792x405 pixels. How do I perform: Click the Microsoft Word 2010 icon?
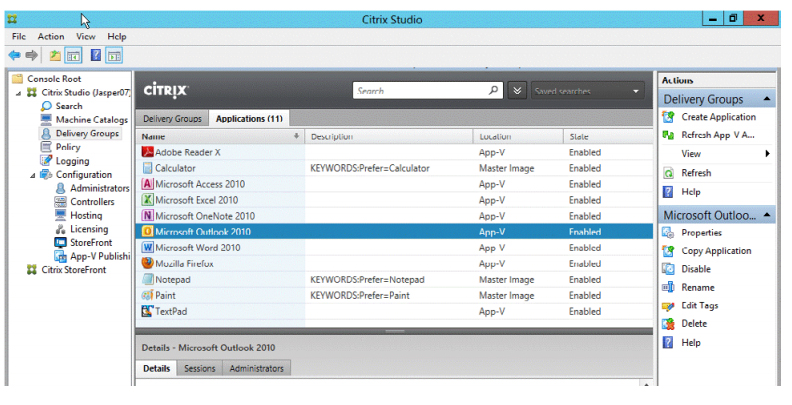pyautogui.click(x=147, y=247)
